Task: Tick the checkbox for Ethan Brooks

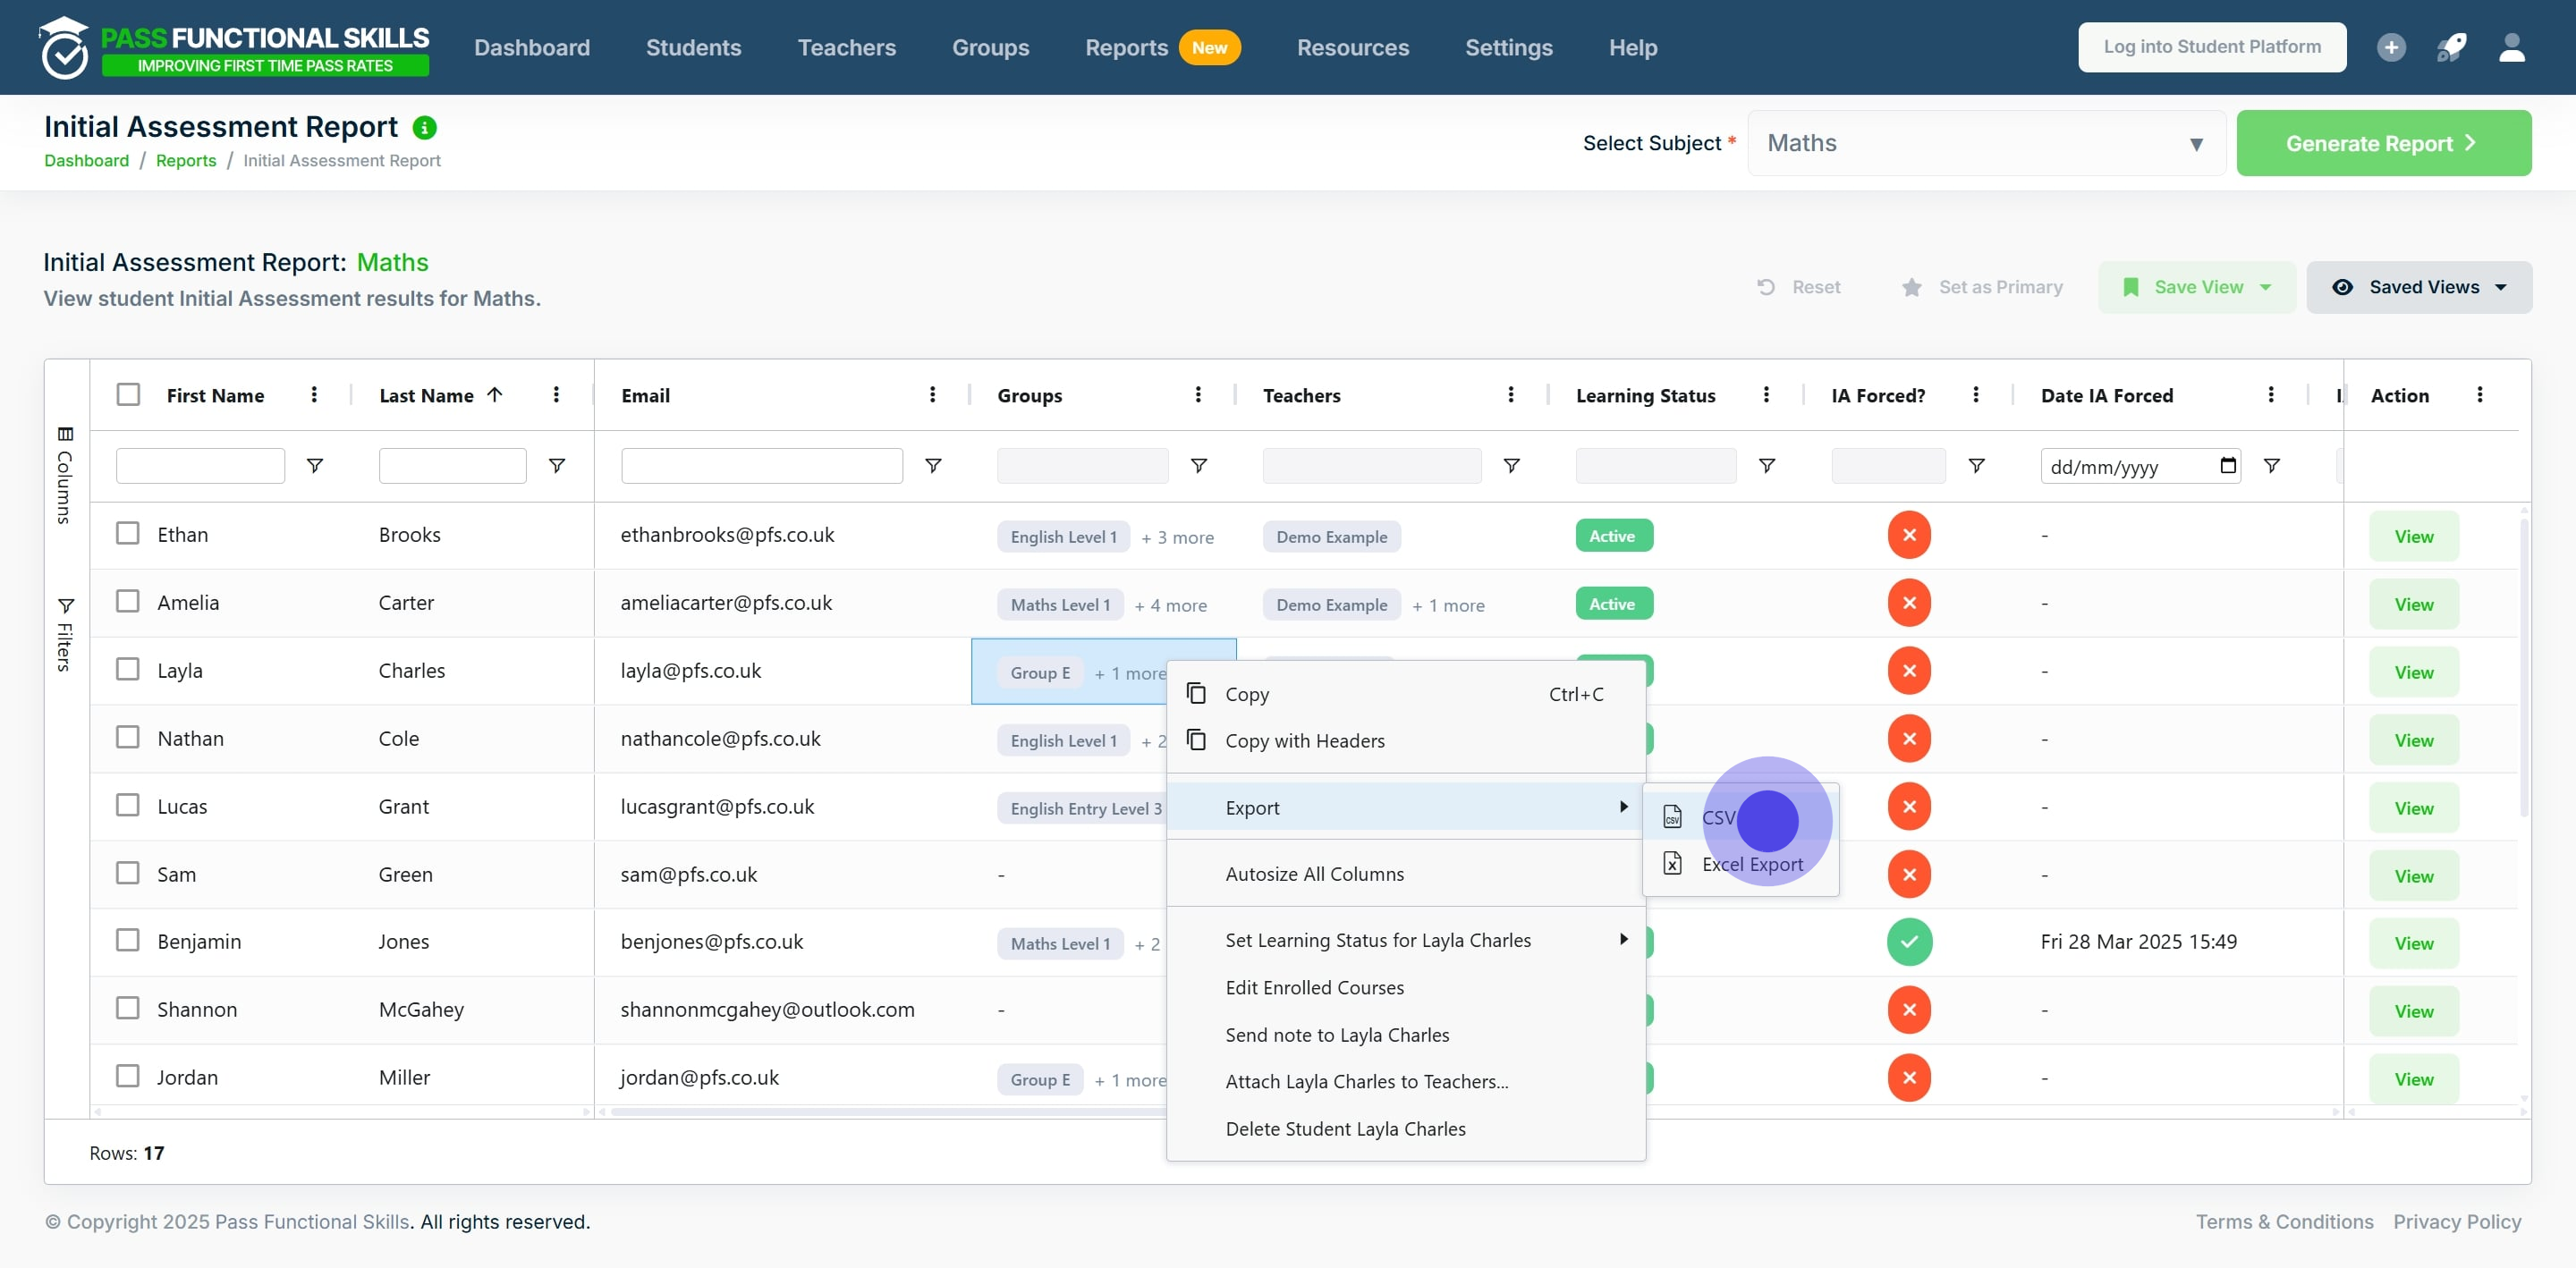Action: coord(128,534)
